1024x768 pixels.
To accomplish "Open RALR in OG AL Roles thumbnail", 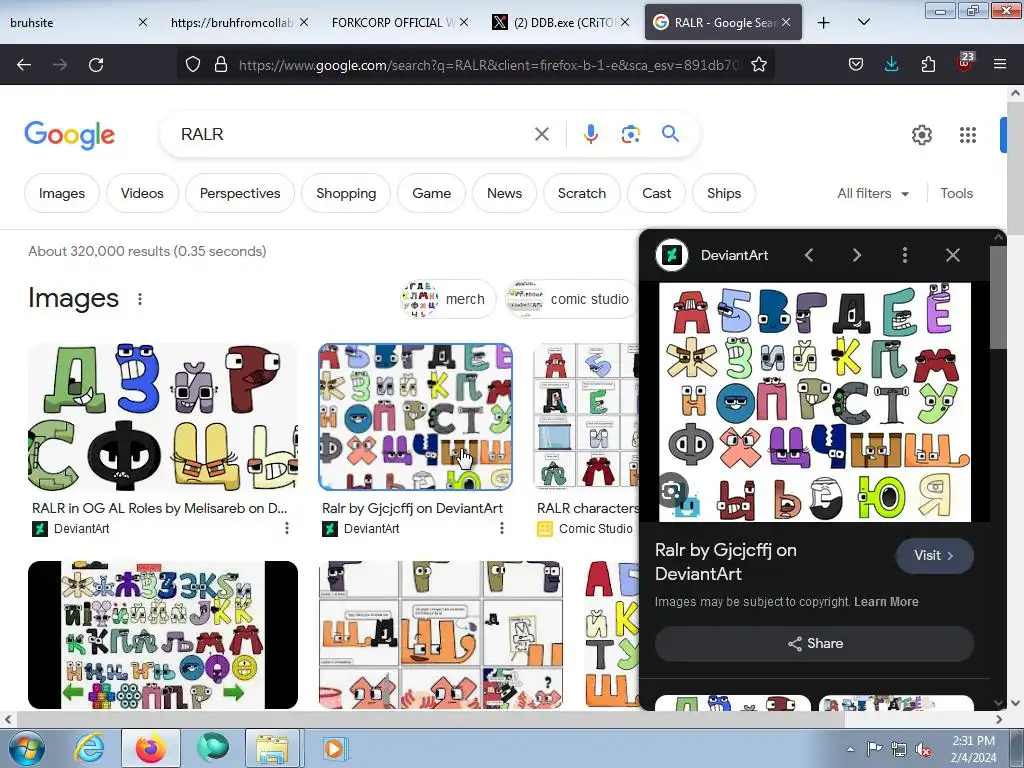I will (163, 417).
